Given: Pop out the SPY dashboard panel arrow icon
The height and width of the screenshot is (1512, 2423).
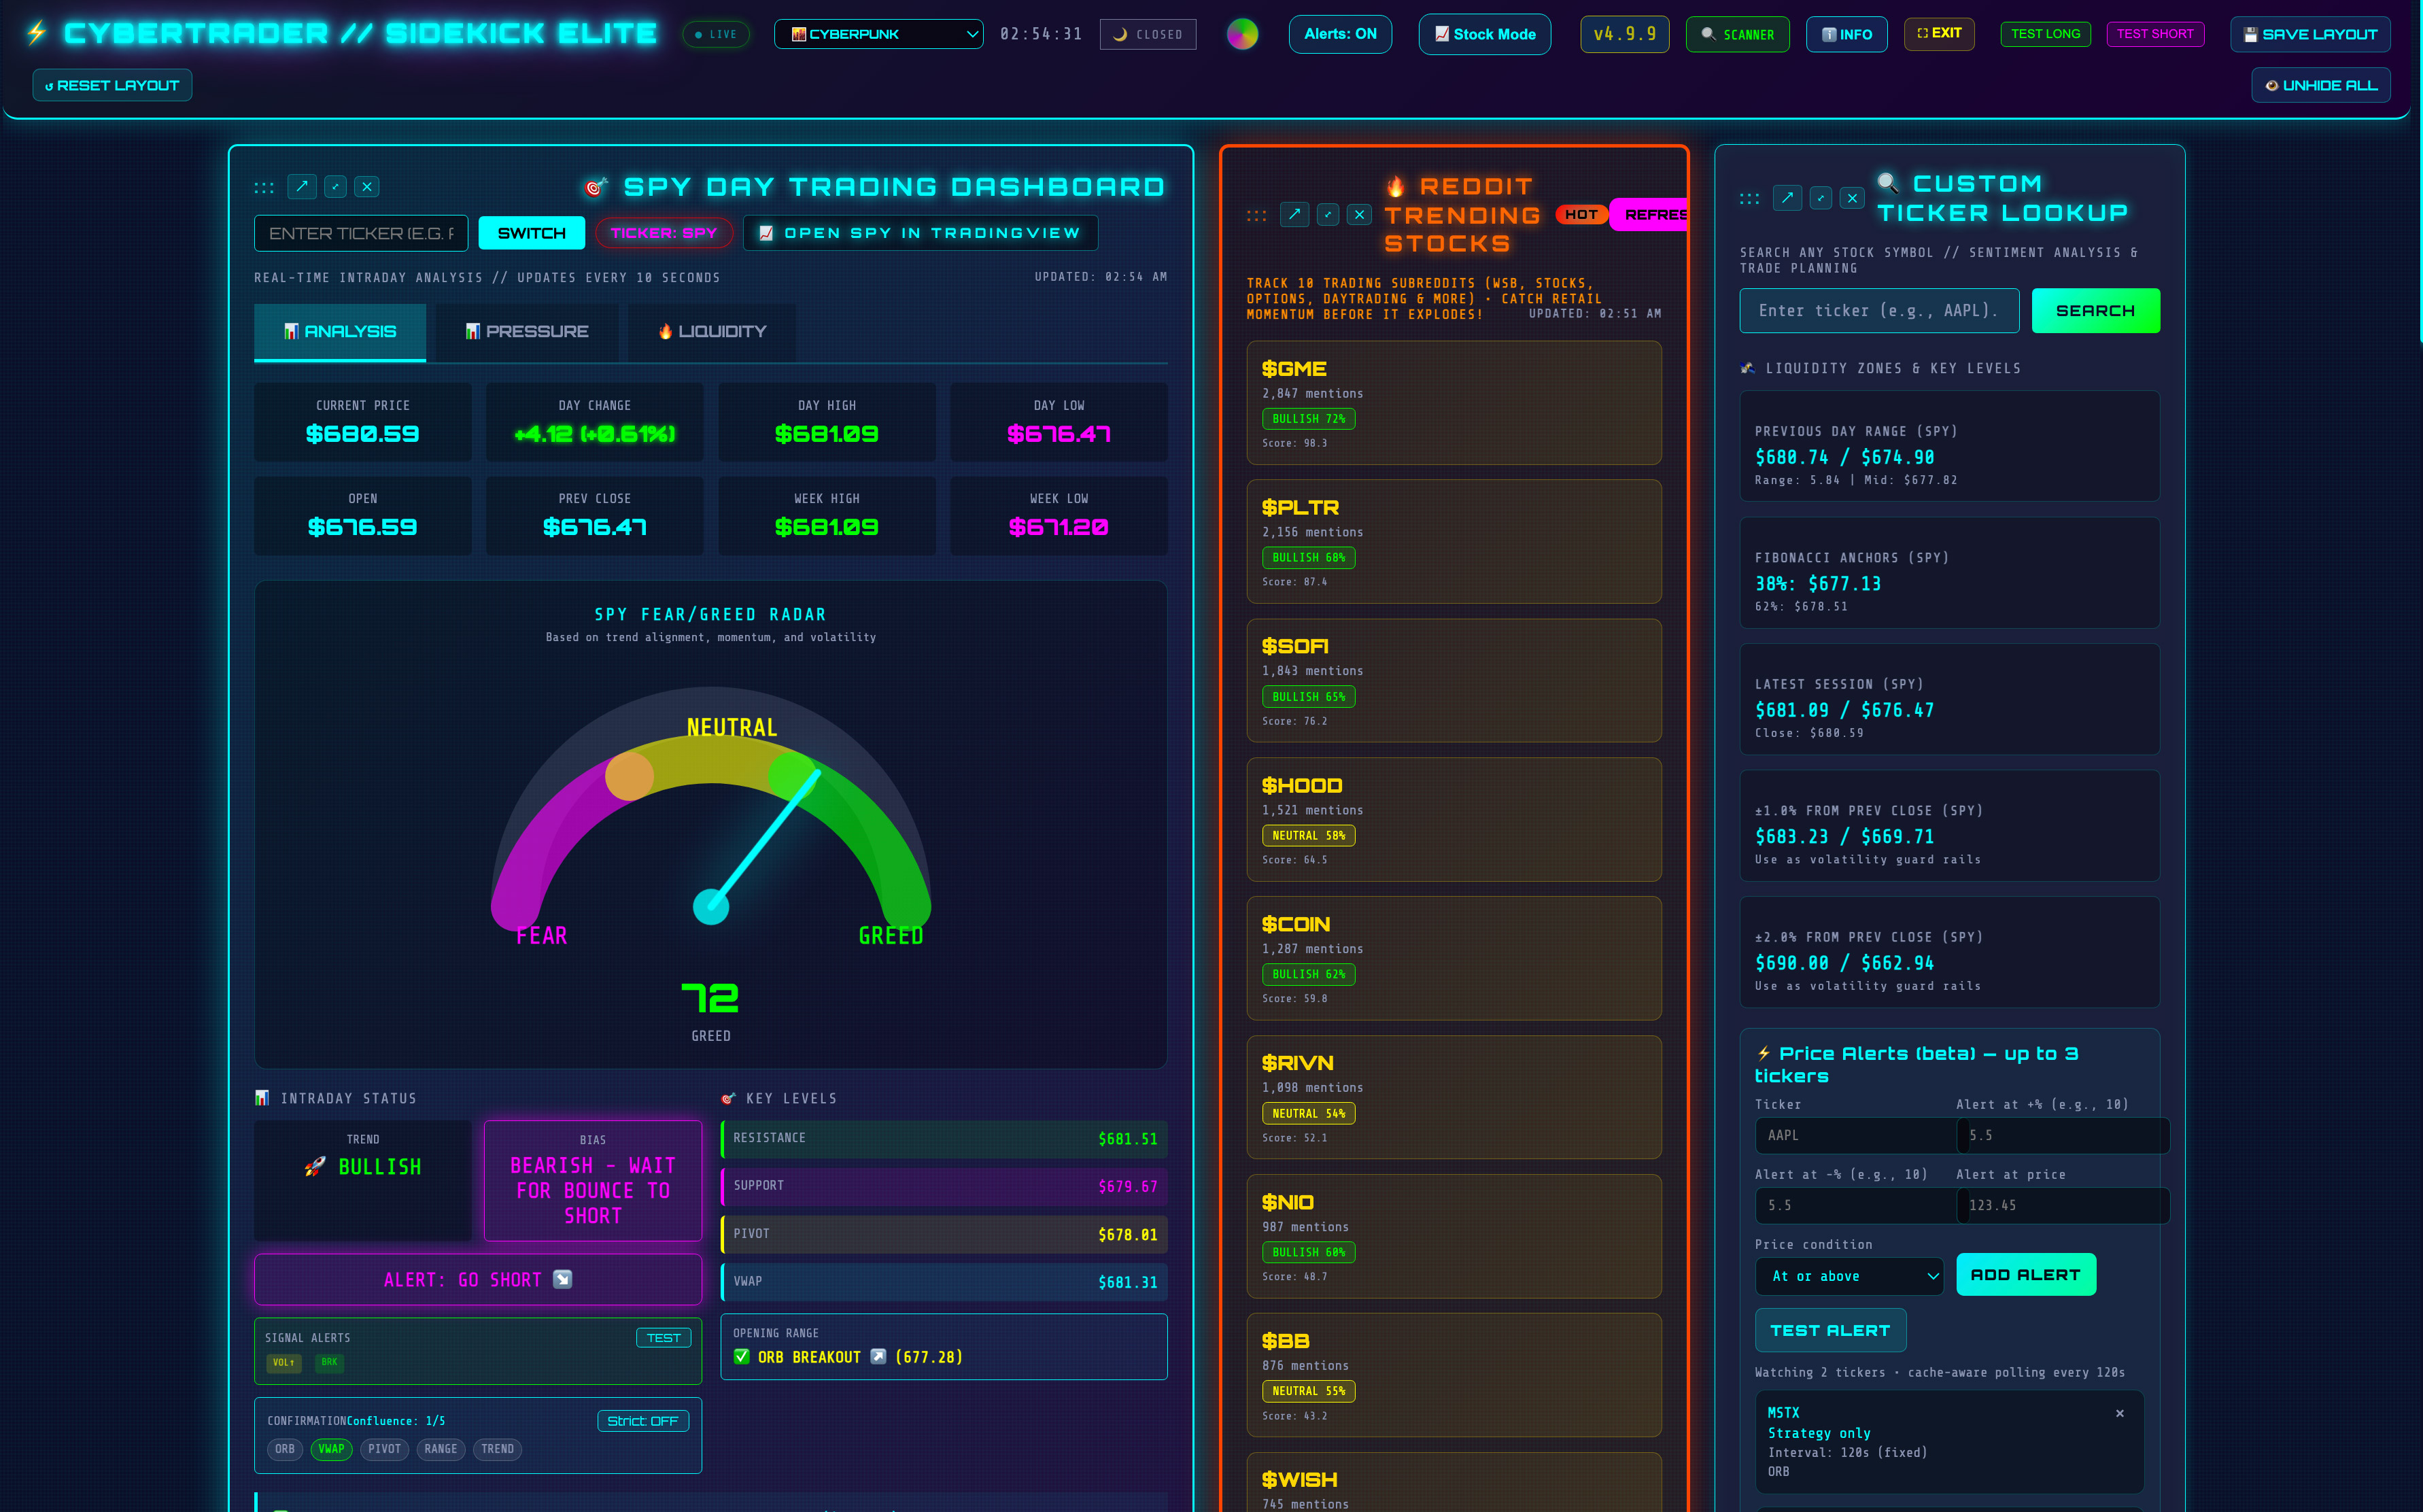Looking at the screenshot, I should (302, 187).
